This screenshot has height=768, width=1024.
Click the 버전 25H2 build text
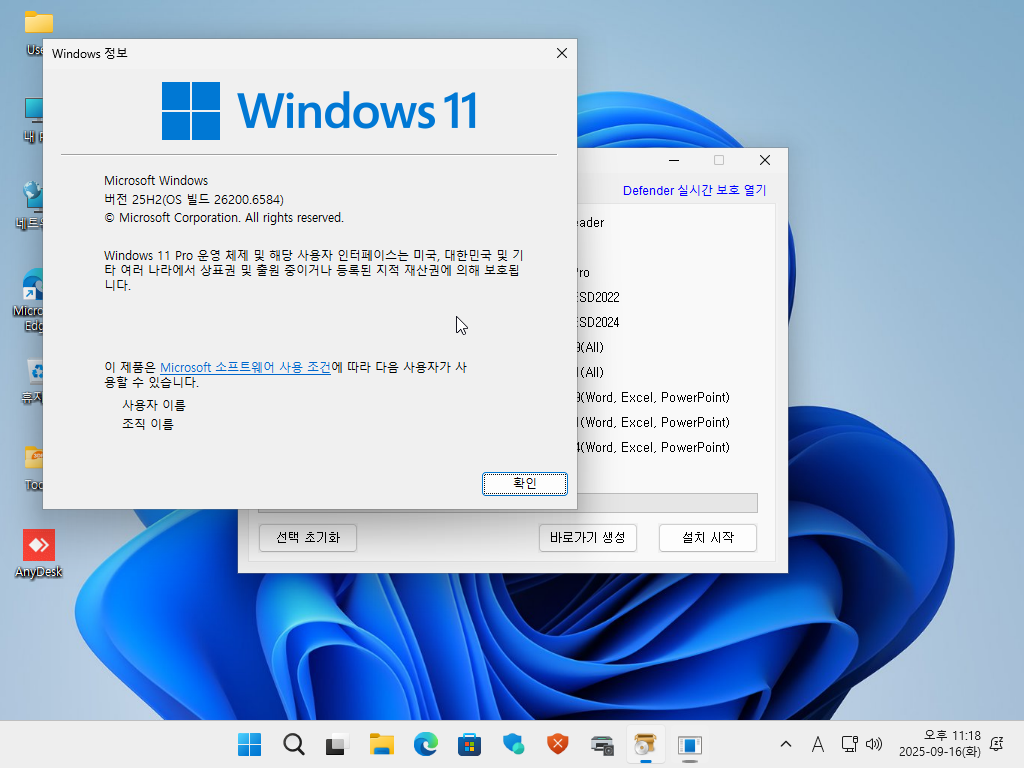194,199
